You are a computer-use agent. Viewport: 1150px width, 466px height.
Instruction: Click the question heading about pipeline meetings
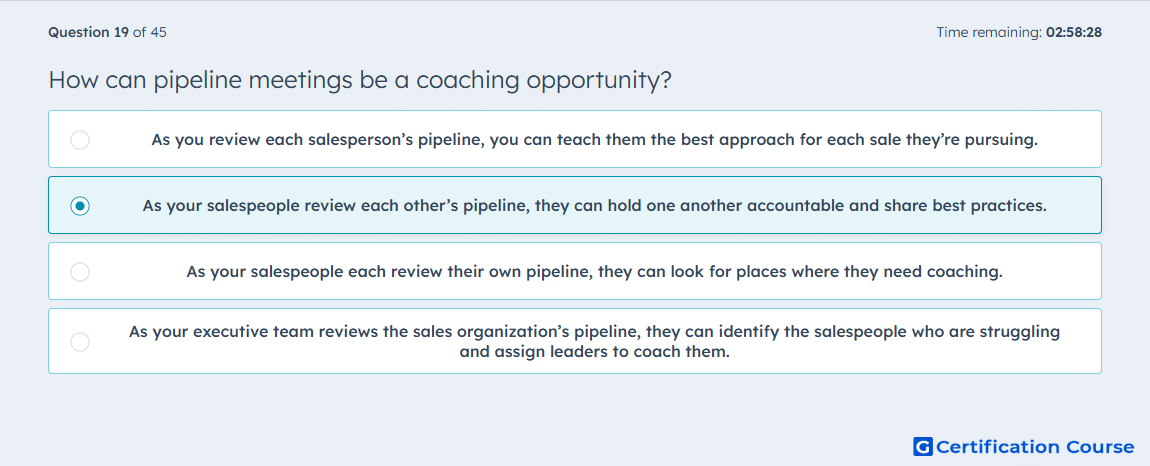click(360, 80)
